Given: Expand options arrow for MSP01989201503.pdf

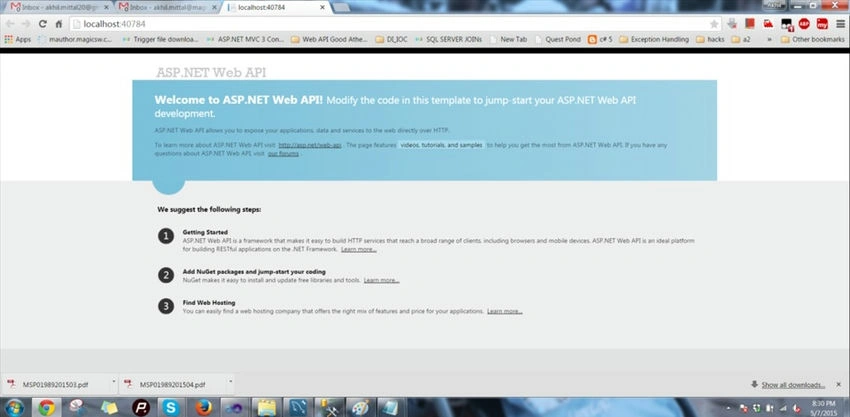Looking at the screenshot, I should click(x=113, y=382).
